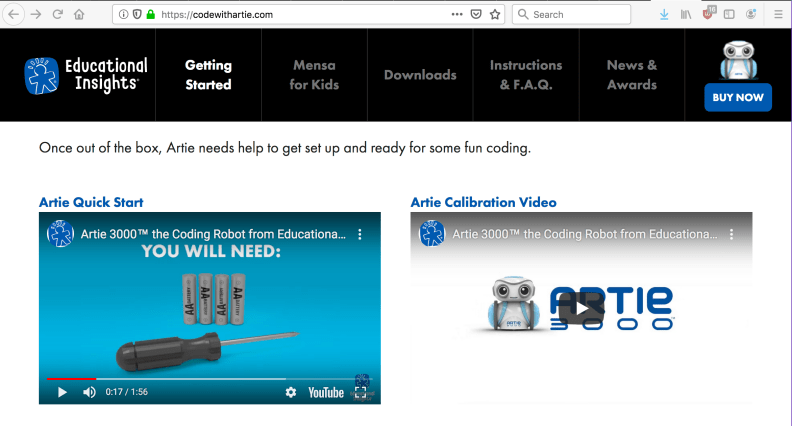Click the 0:17 / 1:56 time display
This screenshot has width=792, height=426.
(x=126, y=392)
